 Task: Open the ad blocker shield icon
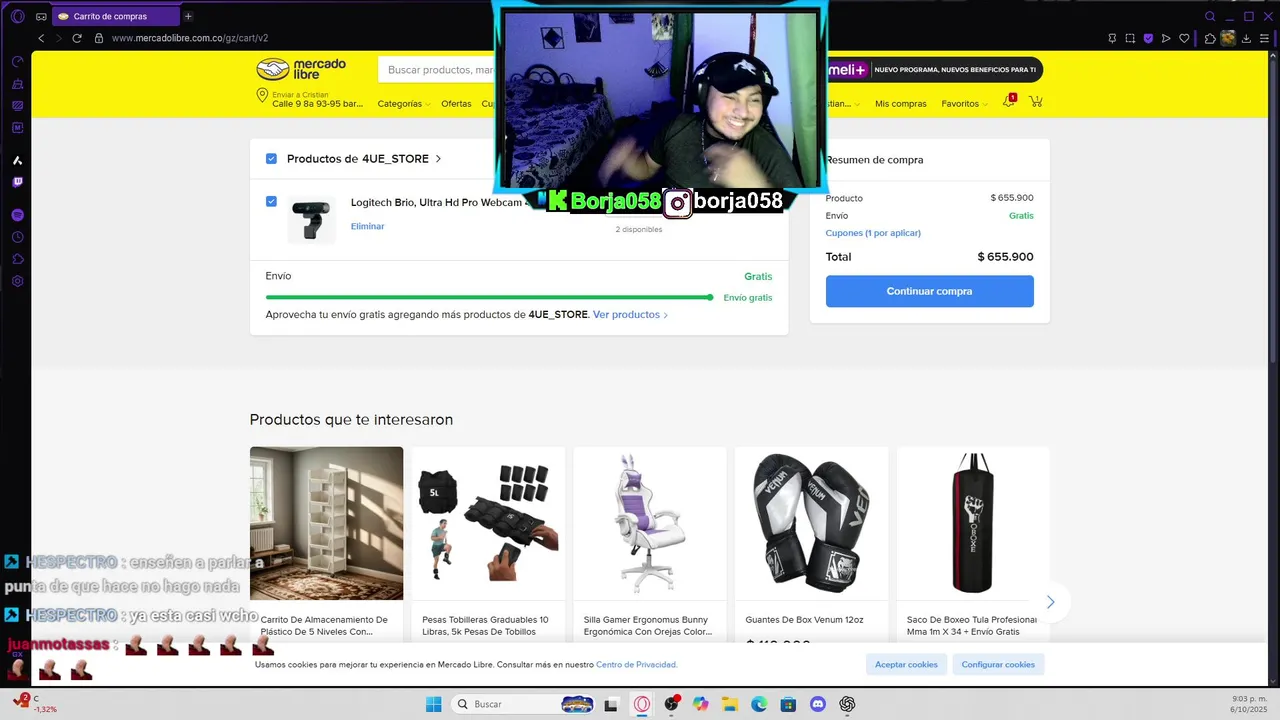click(1148, 38)
